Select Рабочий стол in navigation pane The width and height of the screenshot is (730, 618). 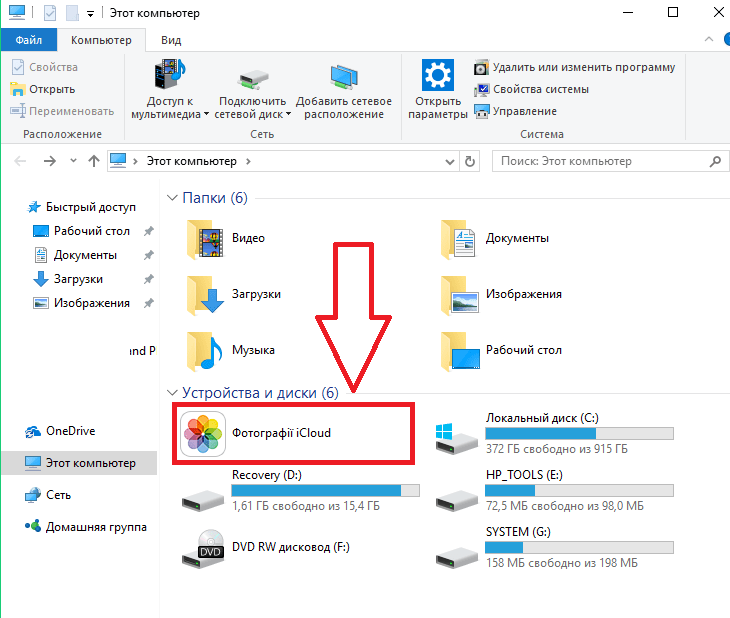click(81, 231)
